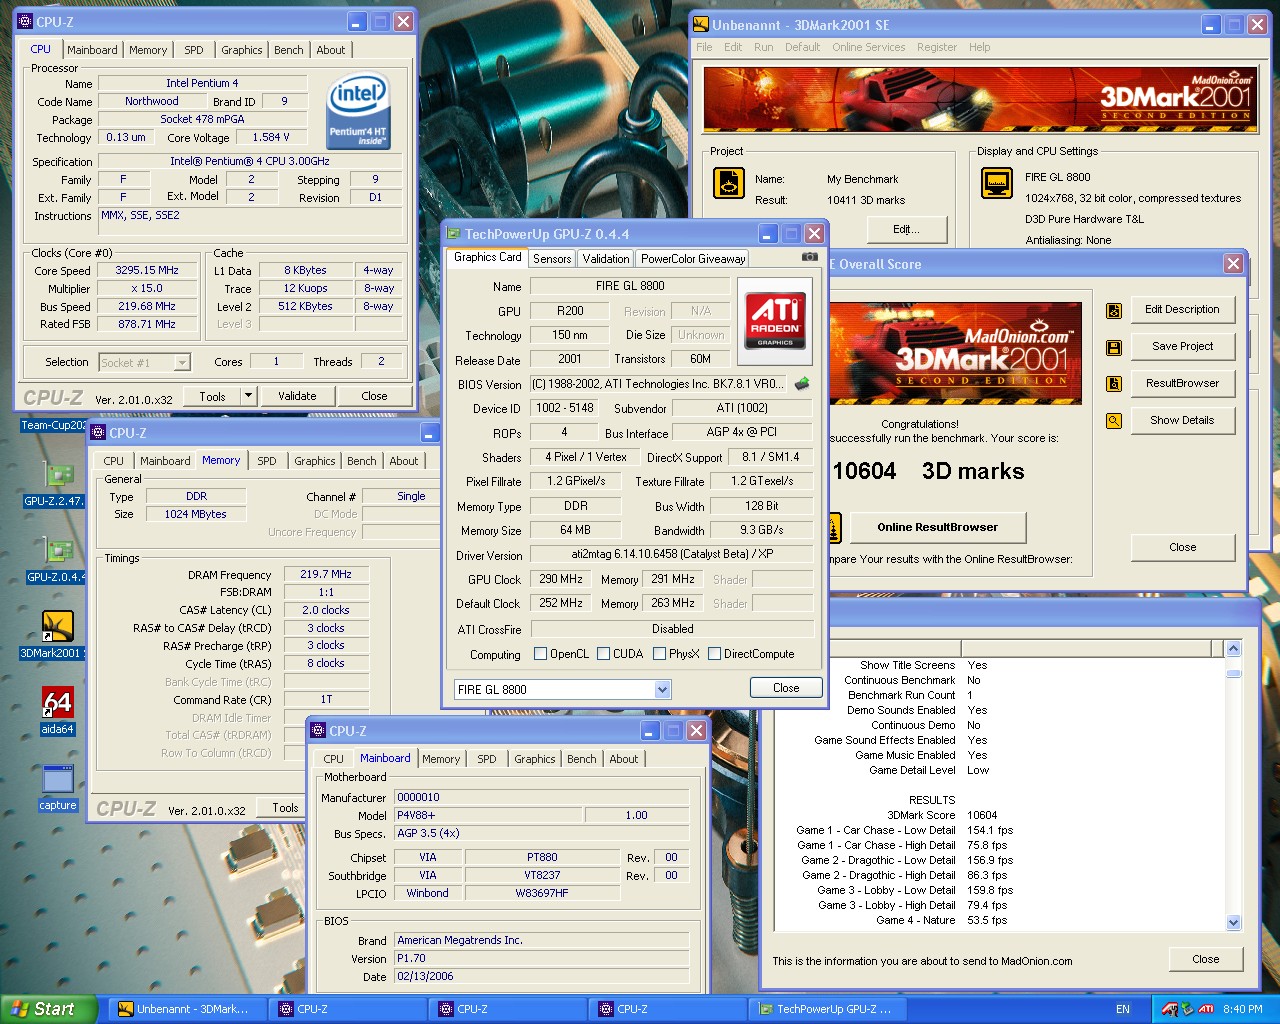Screen dimensions: 1280x1024
Task: Open the FIRE GL 8800 card dropdown
Action: [x=662, y=689]
